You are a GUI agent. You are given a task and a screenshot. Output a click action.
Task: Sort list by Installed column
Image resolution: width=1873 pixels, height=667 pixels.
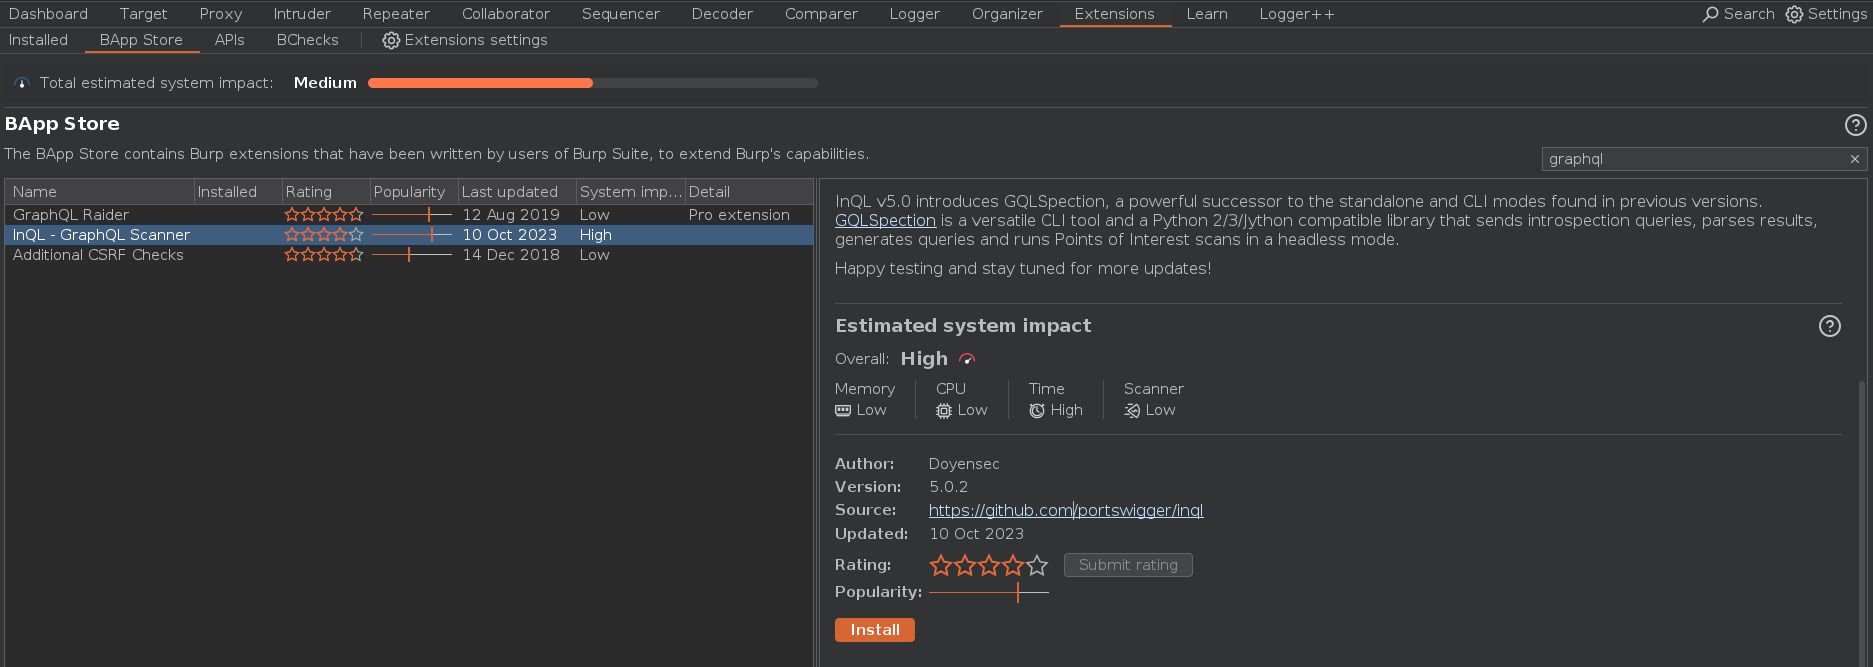tap(237, 192)
